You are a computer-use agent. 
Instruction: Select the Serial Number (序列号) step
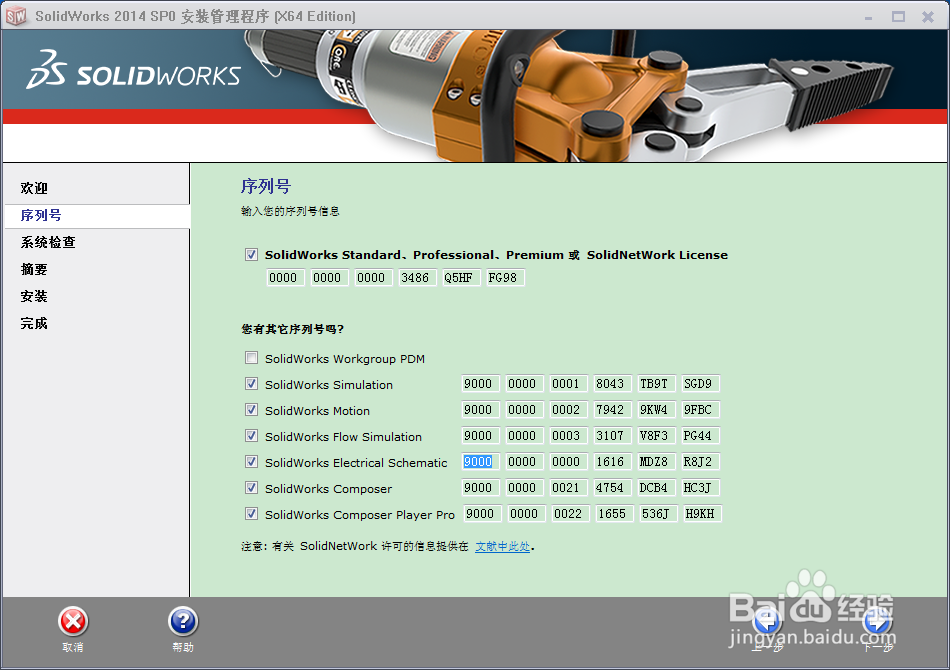click(41, 216)
